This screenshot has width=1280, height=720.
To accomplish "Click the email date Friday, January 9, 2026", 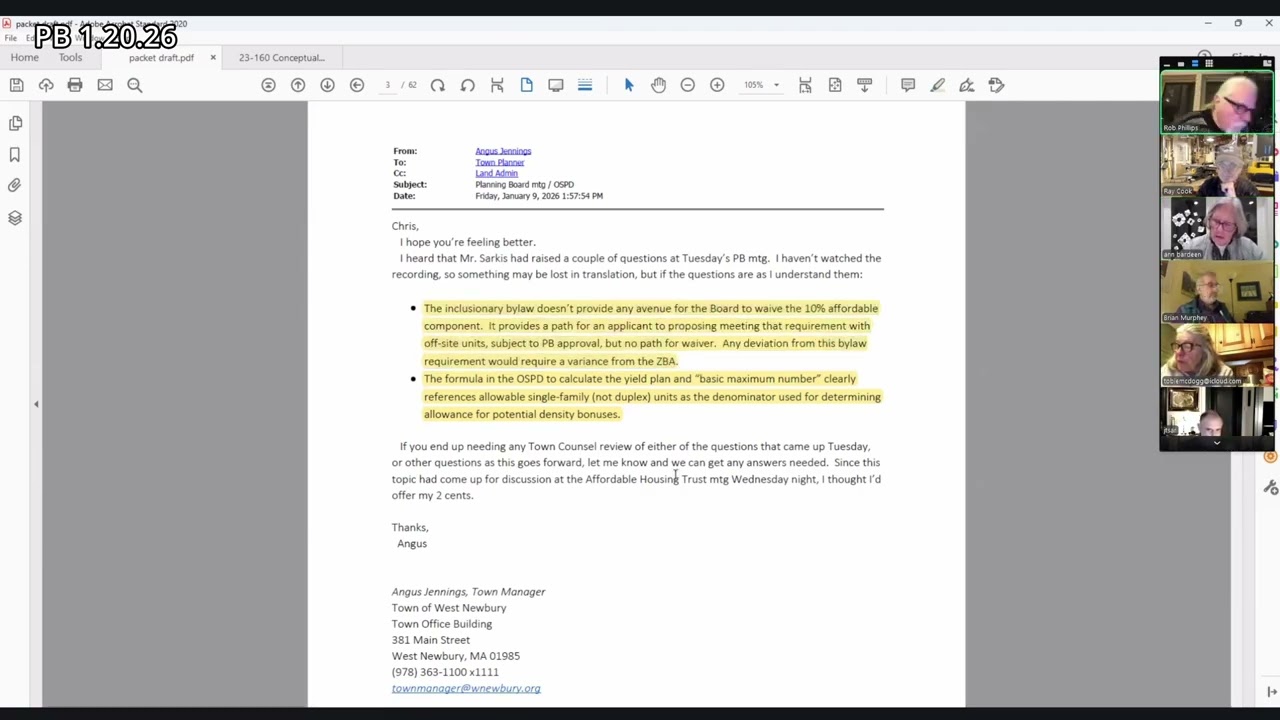I will [x=539, y=196].
